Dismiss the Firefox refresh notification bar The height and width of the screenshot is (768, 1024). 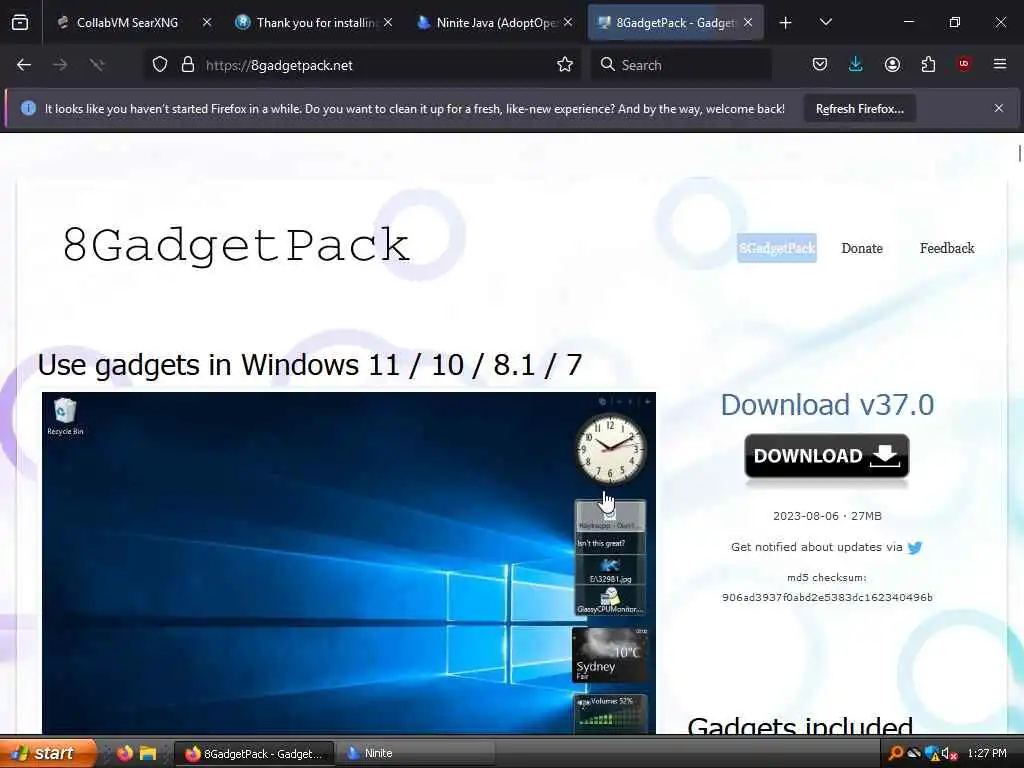click(999, 108)
